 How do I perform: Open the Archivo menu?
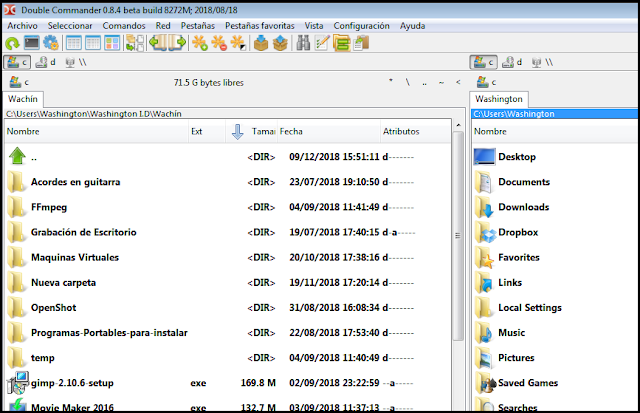point(22,26)
